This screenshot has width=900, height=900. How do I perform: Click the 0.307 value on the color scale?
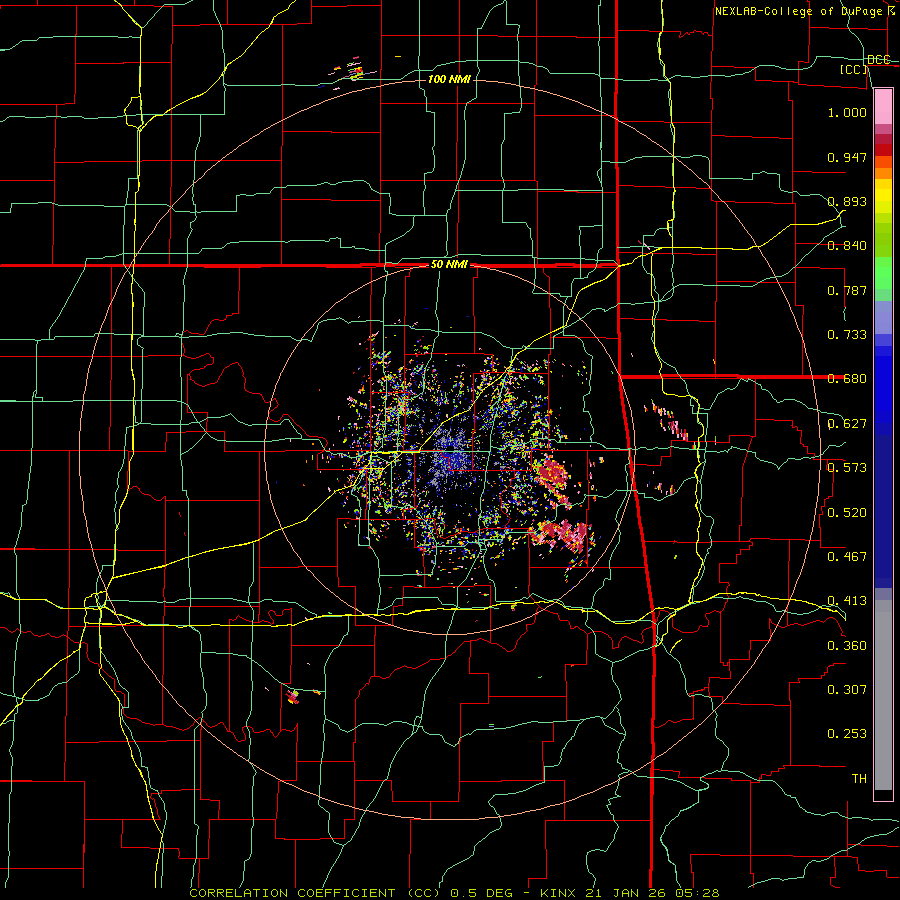click(x=847, y=690)
